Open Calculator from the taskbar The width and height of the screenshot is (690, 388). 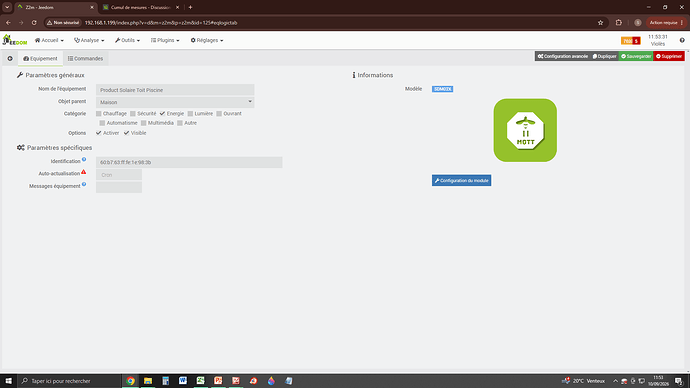[165, 381]
